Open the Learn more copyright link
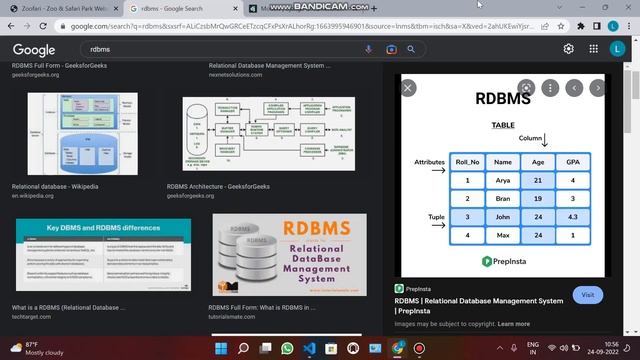The image size is (640, 360). click(513, 324)
